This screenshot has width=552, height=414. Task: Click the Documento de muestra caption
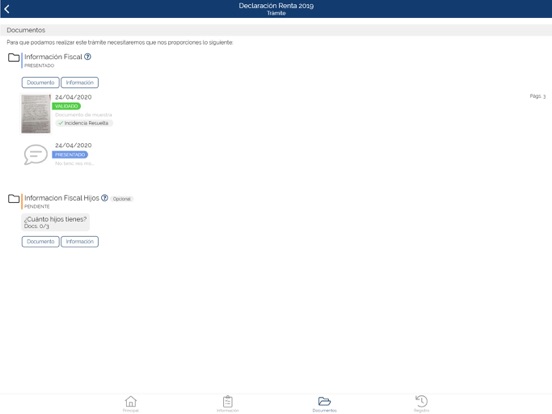coord(83,115)
